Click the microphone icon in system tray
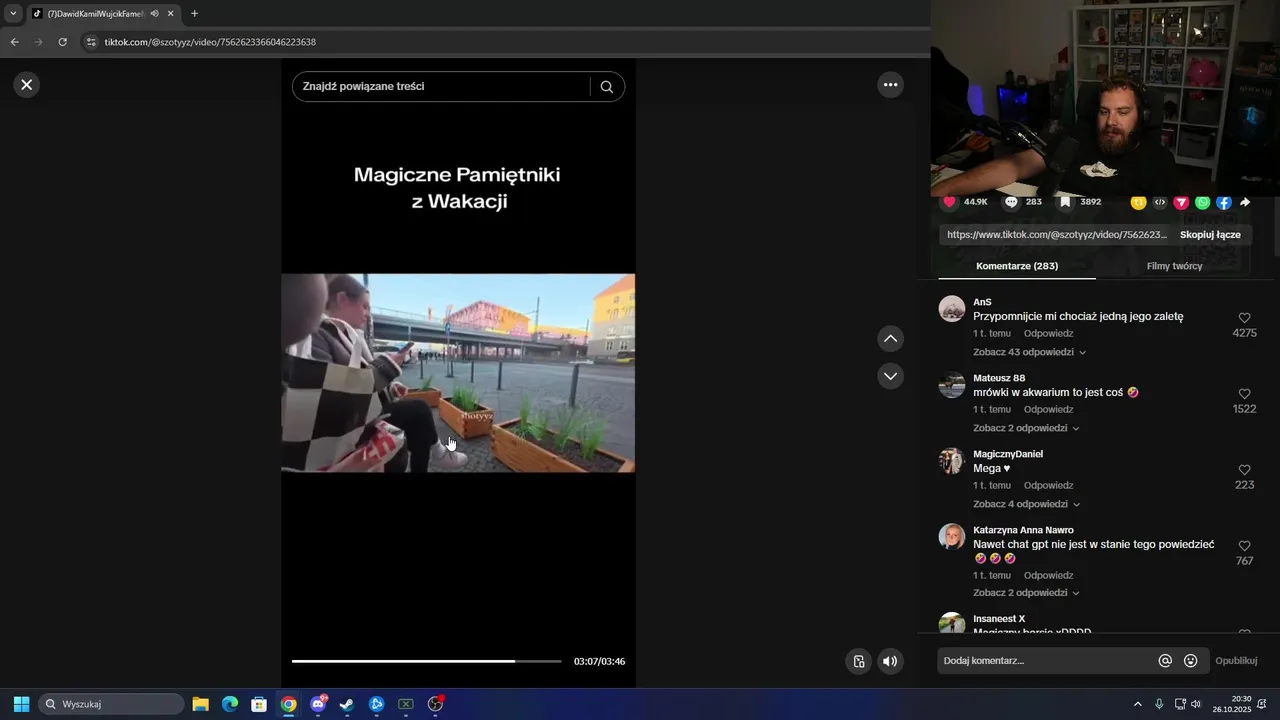The image size is (1280, 720). click(x=1159, y=704)
